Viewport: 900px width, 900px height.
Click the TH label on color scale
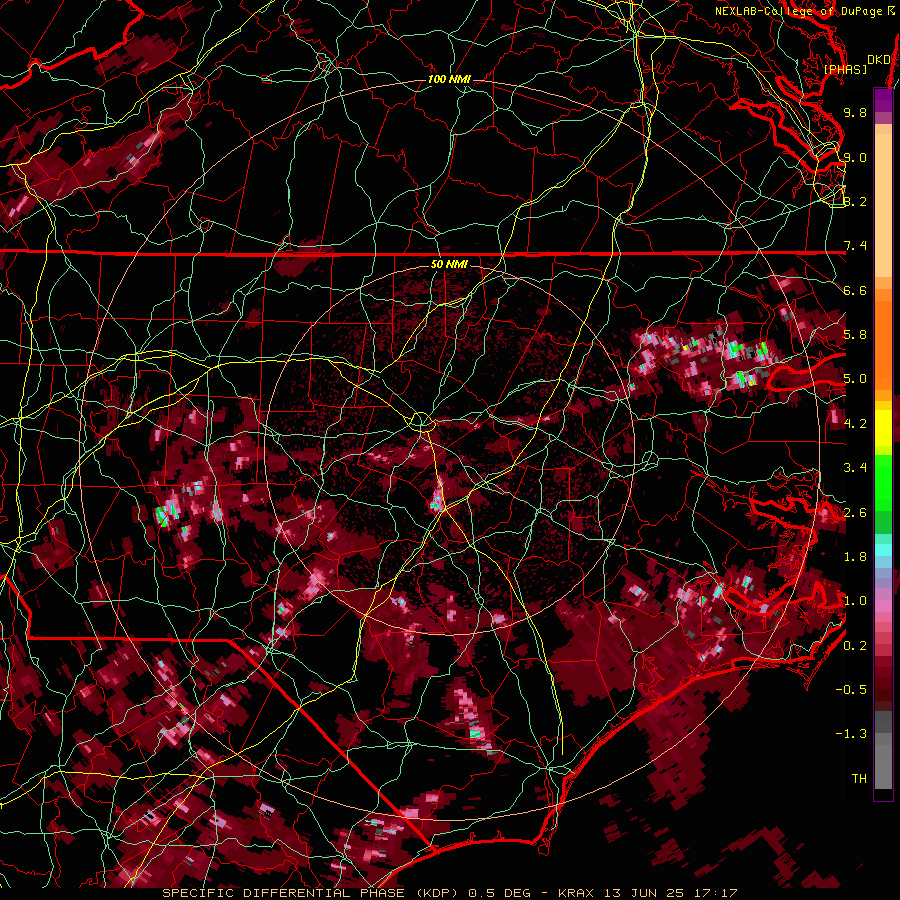coord(859,779)
